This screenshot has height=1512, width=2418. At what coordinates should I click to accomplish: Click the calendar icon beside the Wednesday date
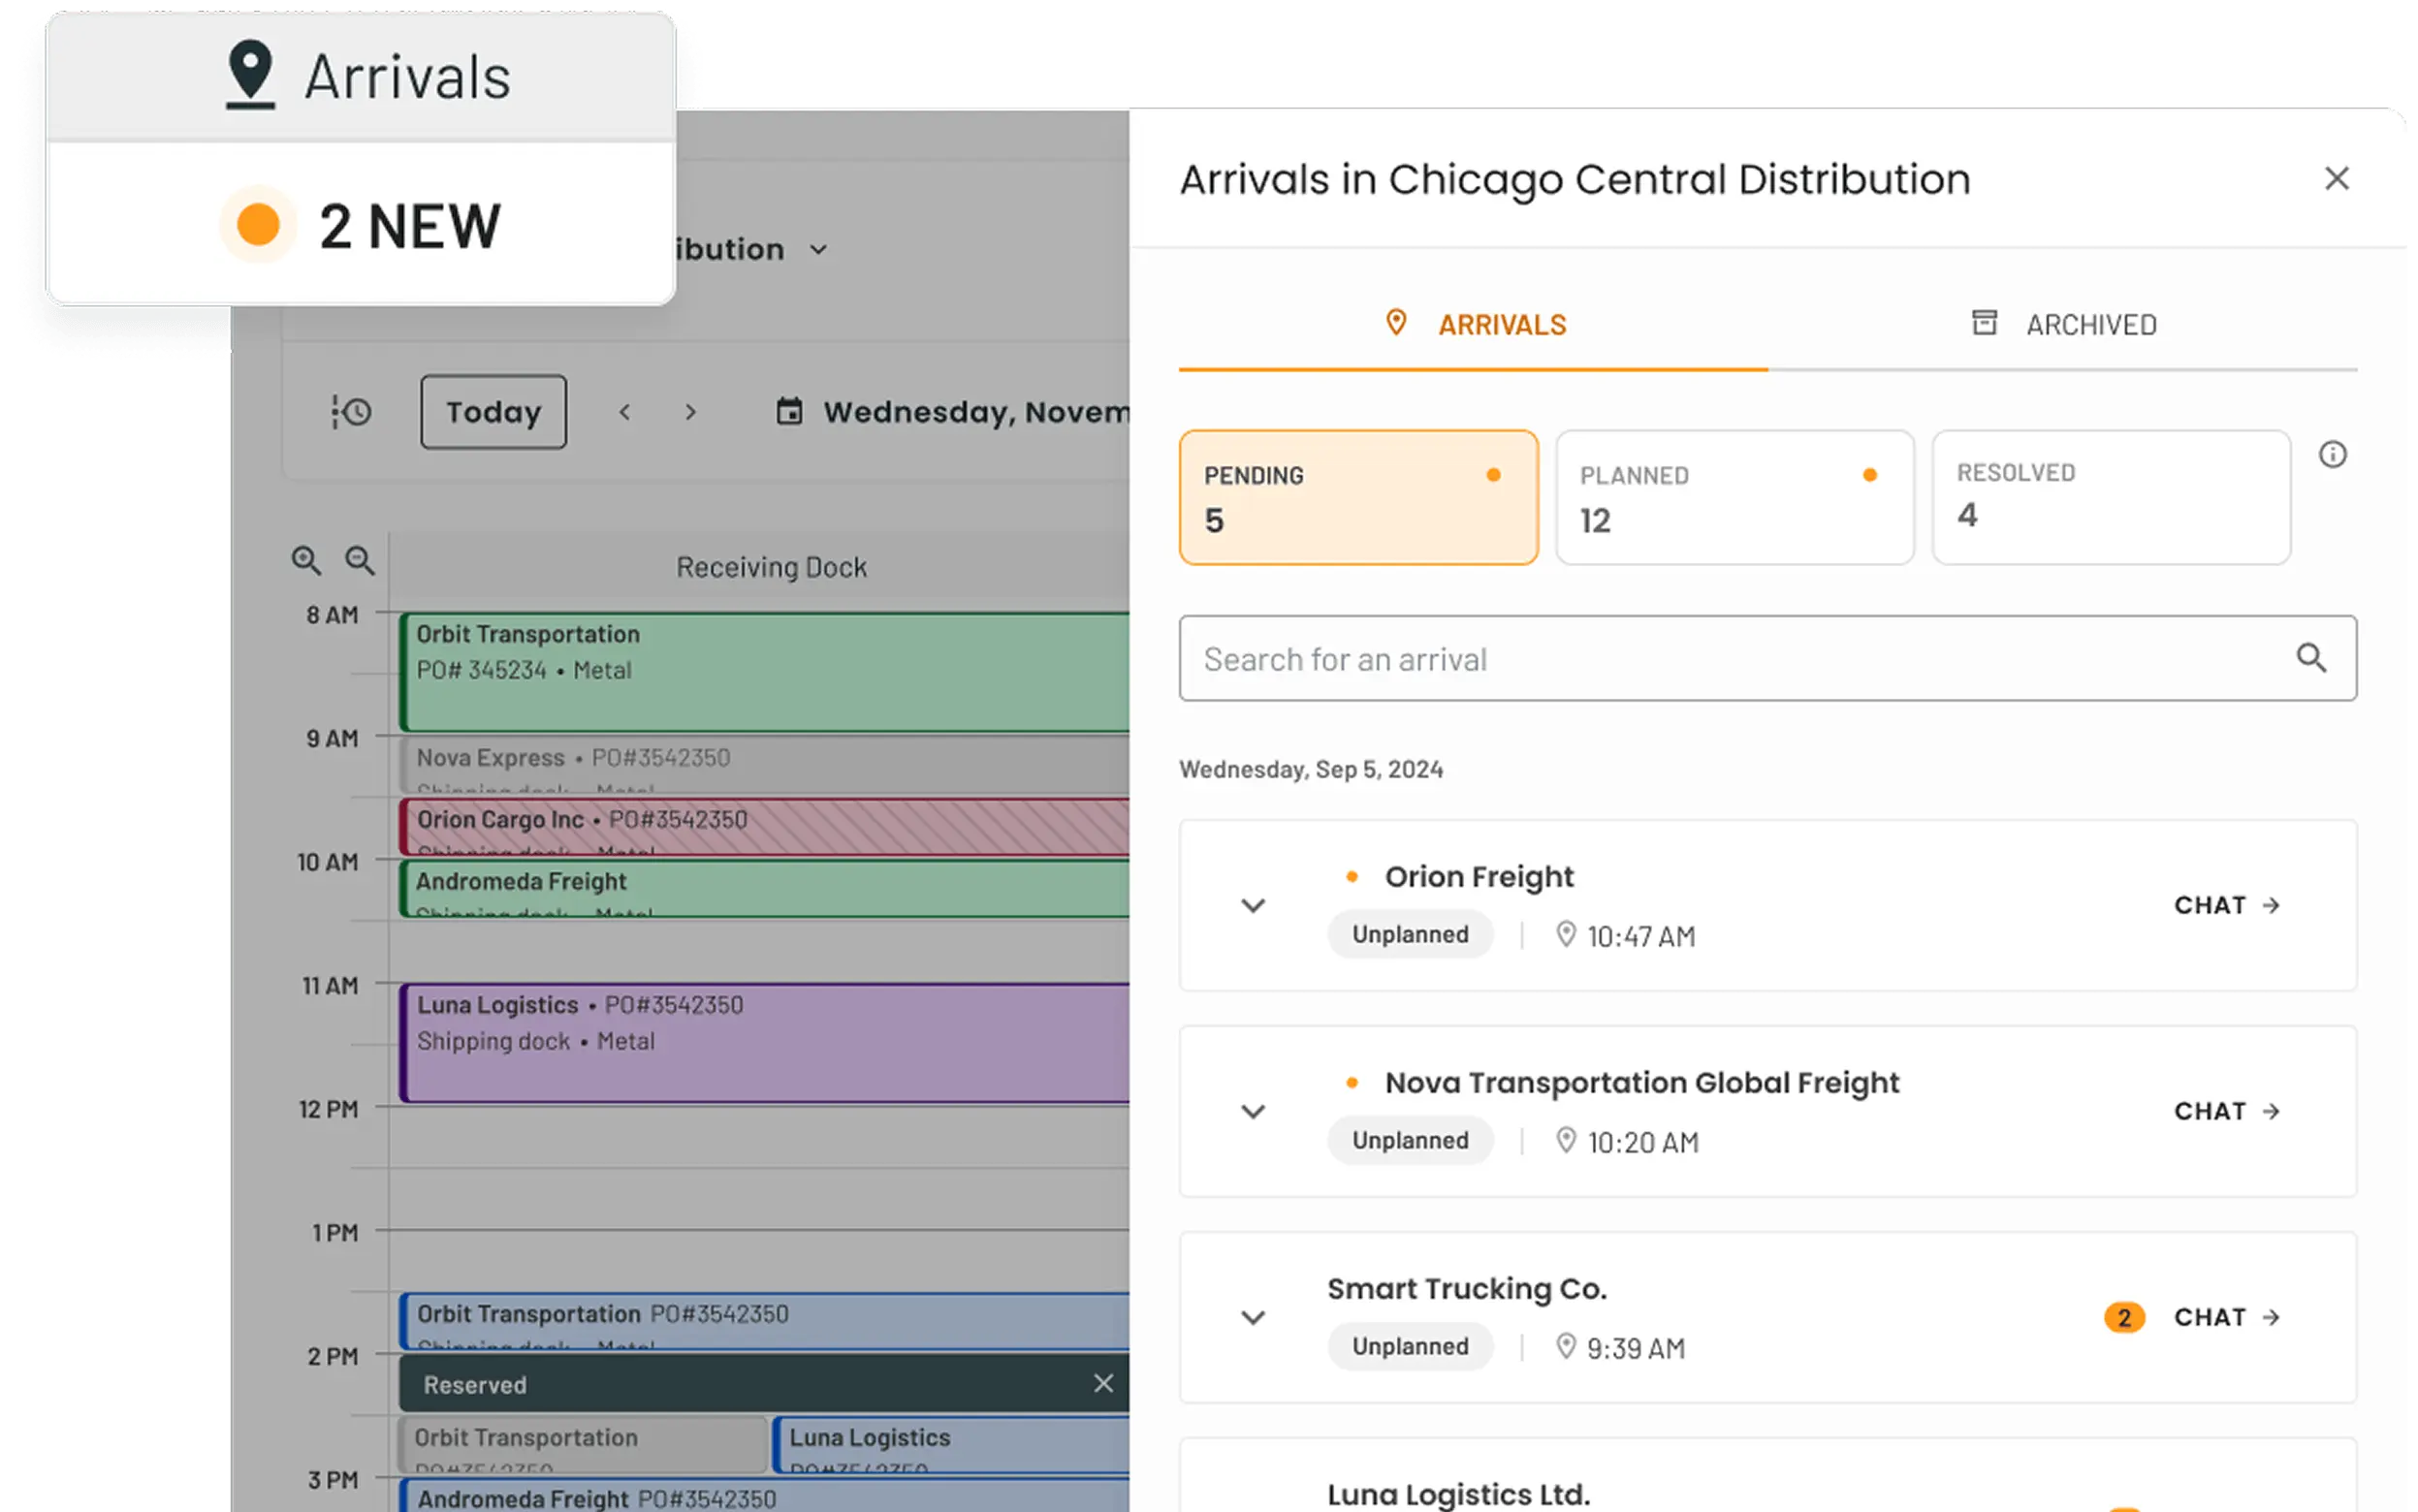point(789,411)
